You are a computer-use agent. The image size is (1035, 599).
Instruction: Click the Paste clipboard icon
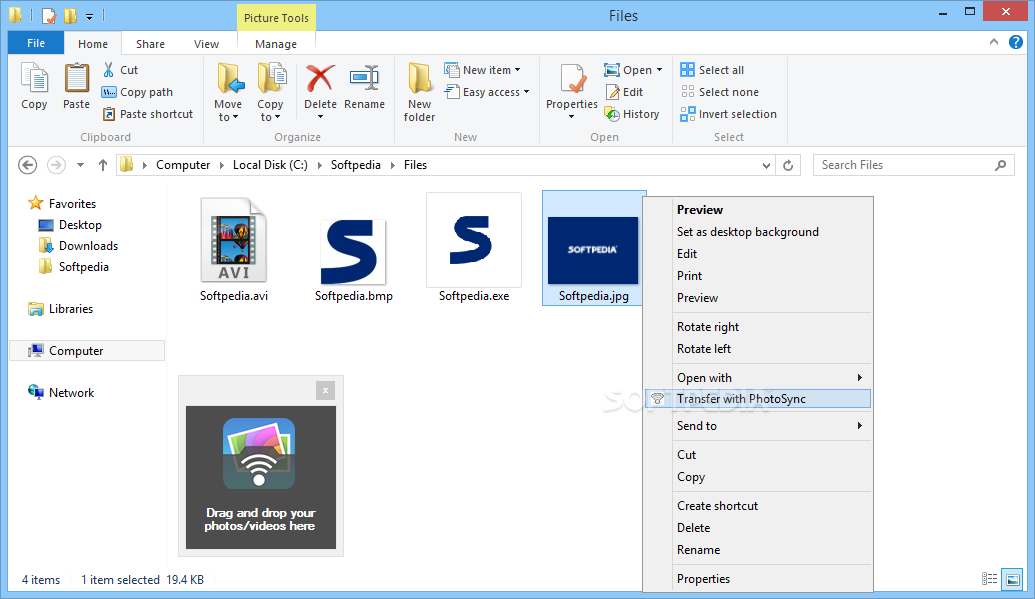[x=77, y=79]
